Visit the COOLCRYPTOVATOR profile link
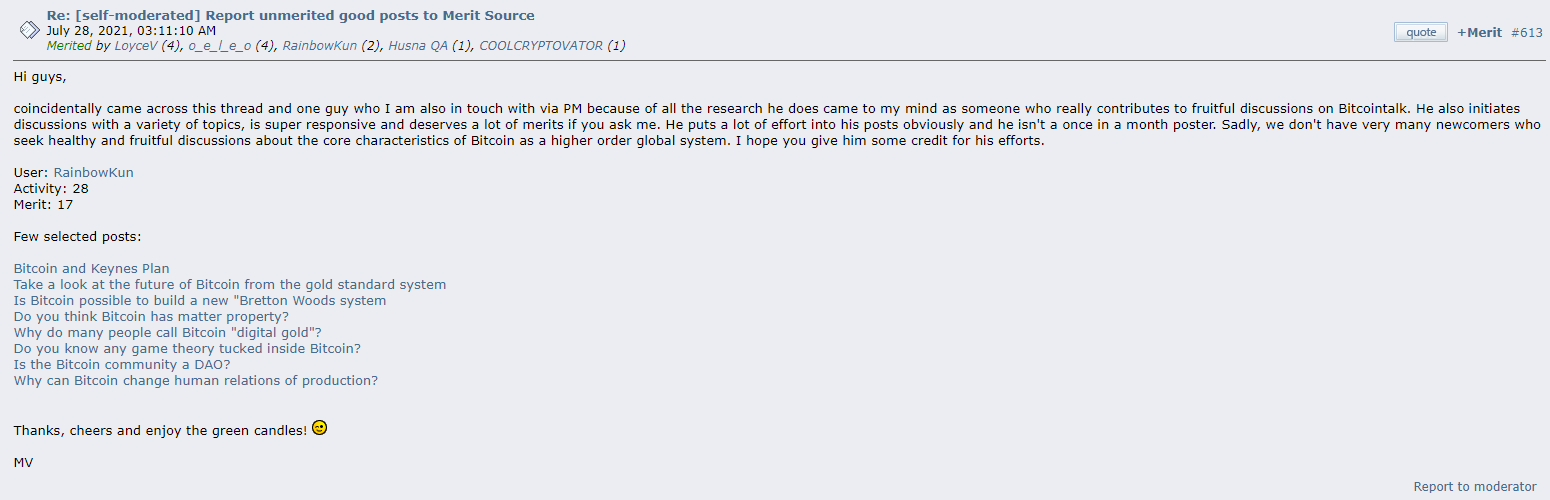1550x500 pixels. pos(541,45)
